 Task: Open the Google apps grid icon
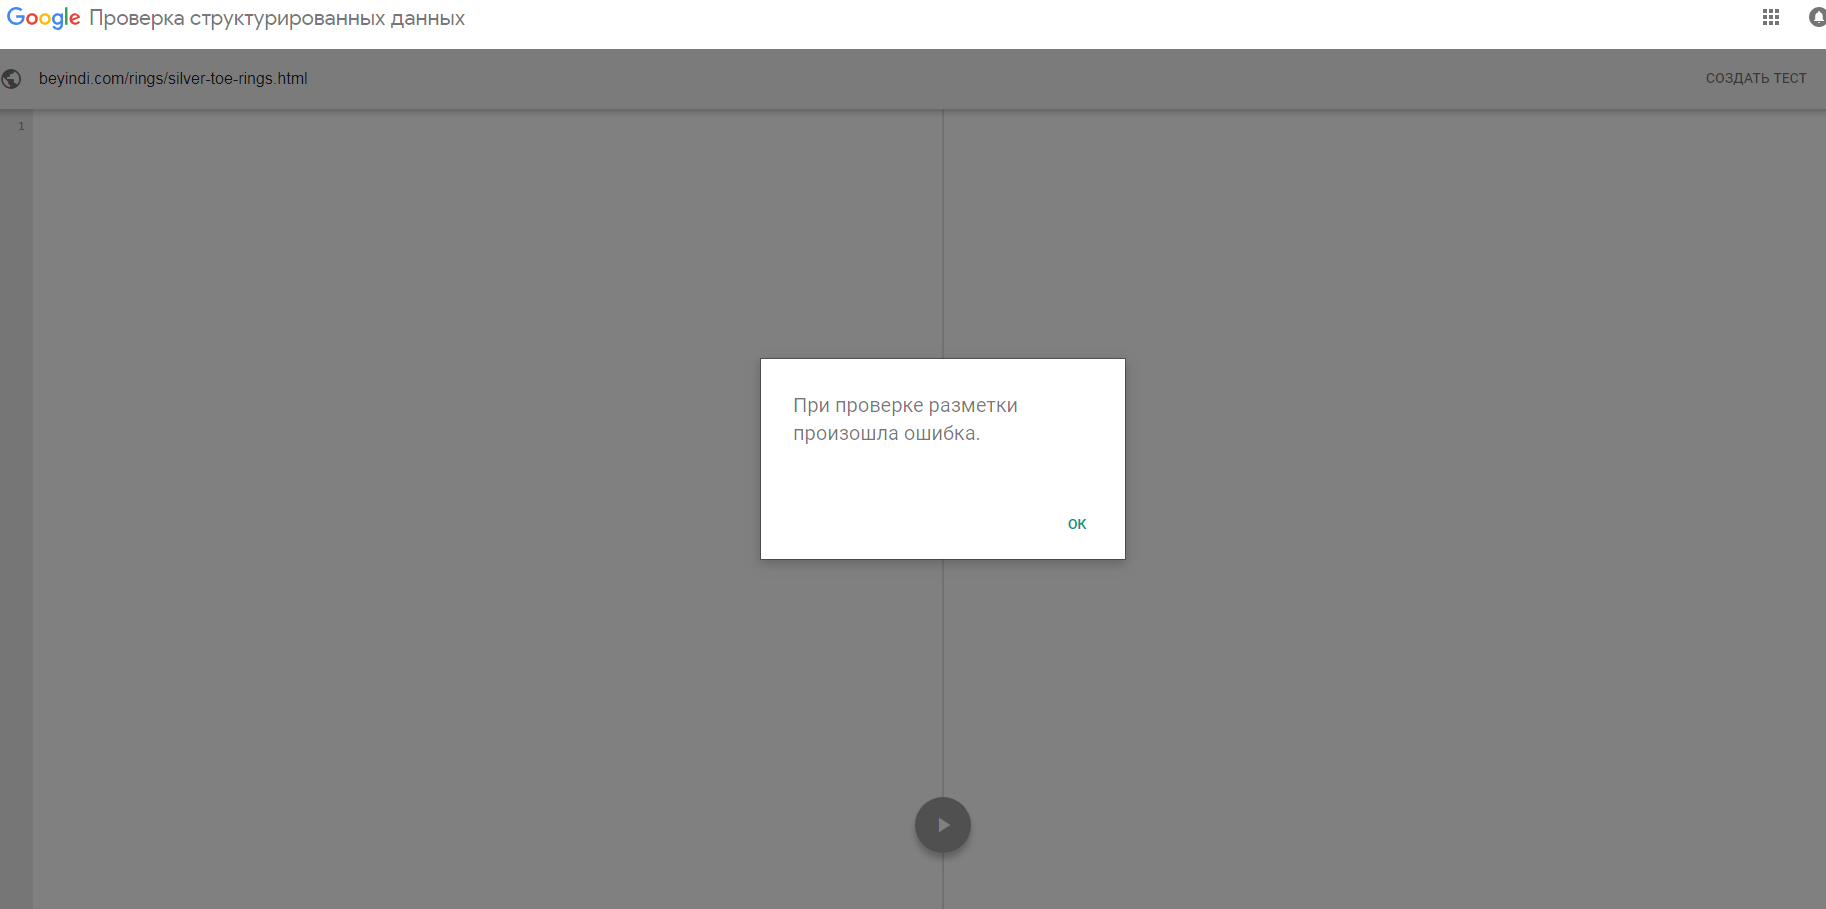pyautogui.click(x=1771, y=18)
